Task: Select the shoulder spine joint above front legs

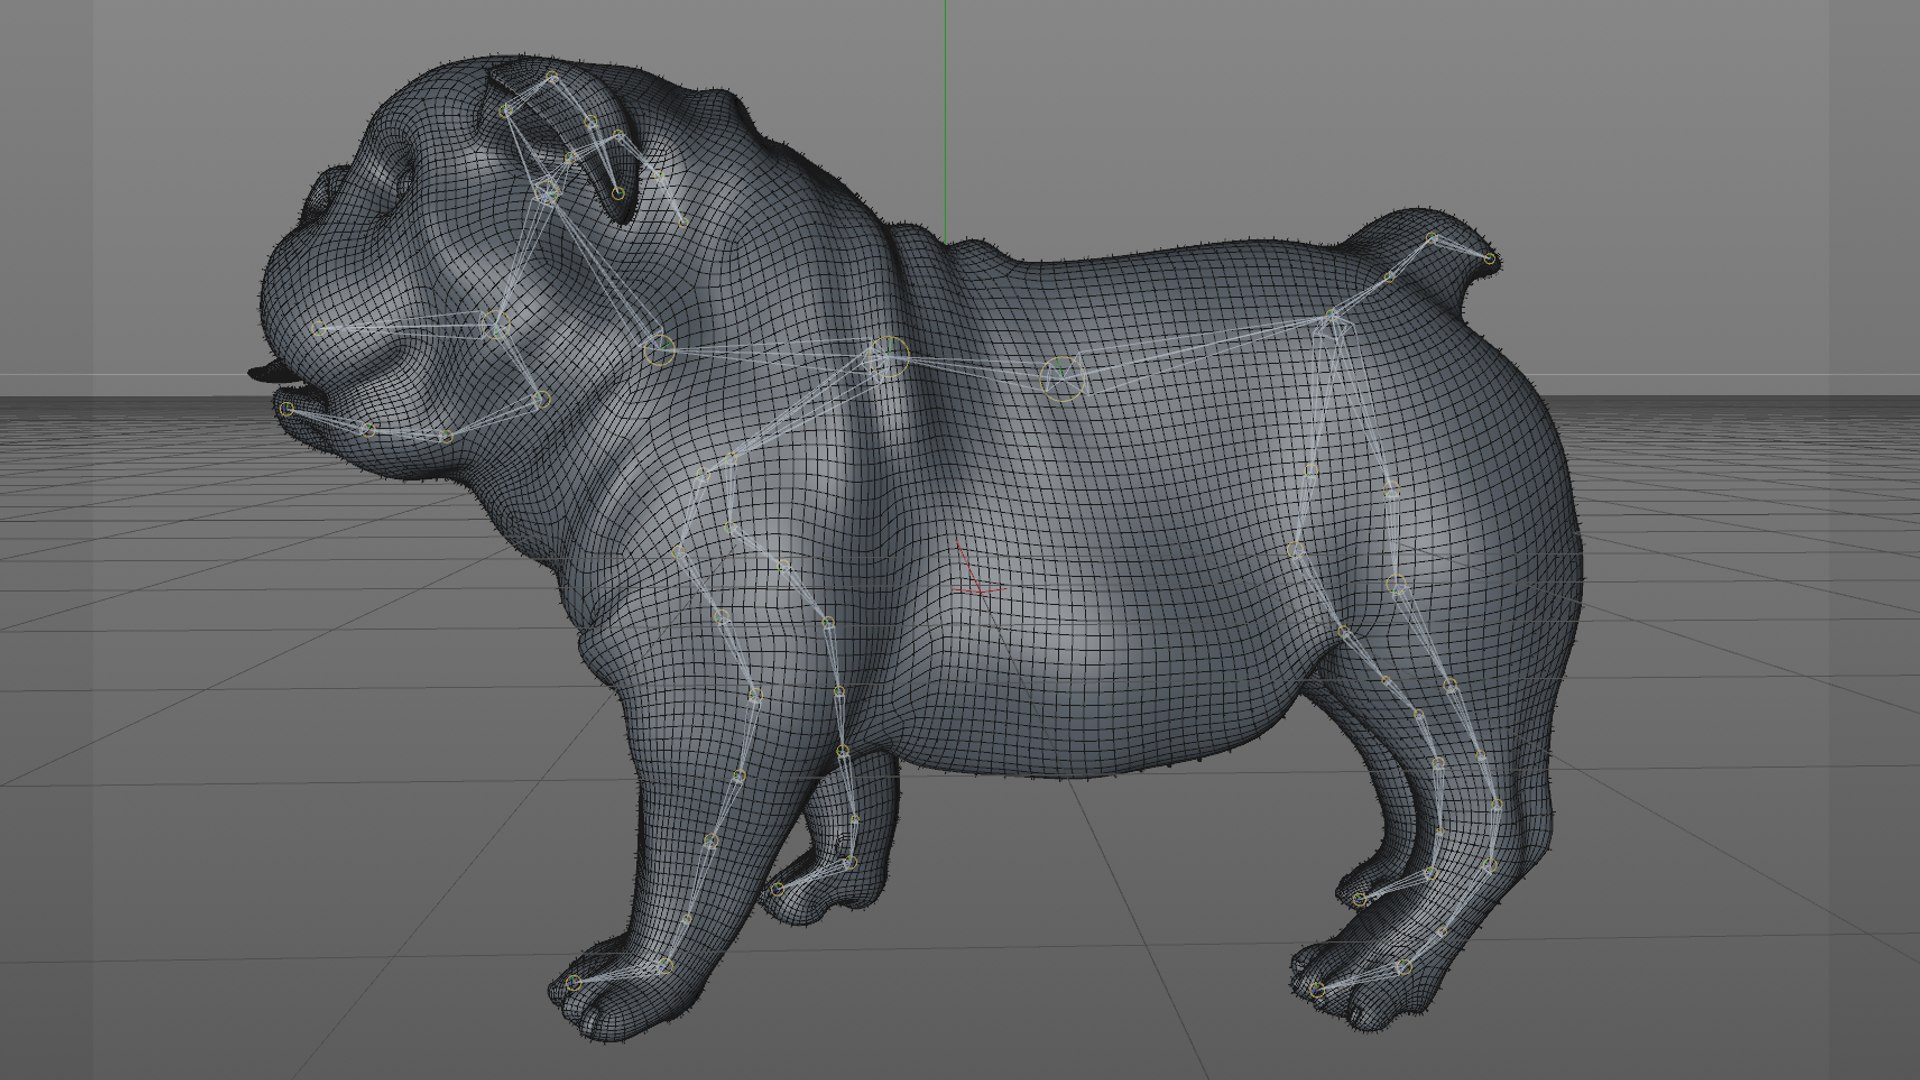Action: [x=886, y=356]
